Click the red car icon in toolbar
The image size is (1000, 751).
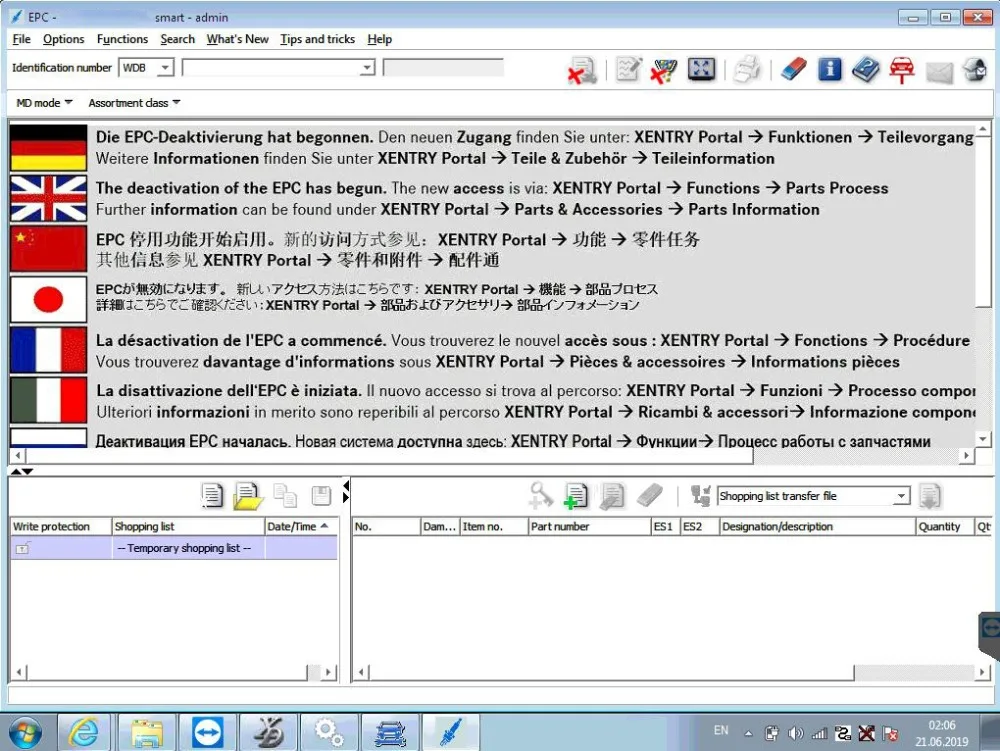coord(901,69)
